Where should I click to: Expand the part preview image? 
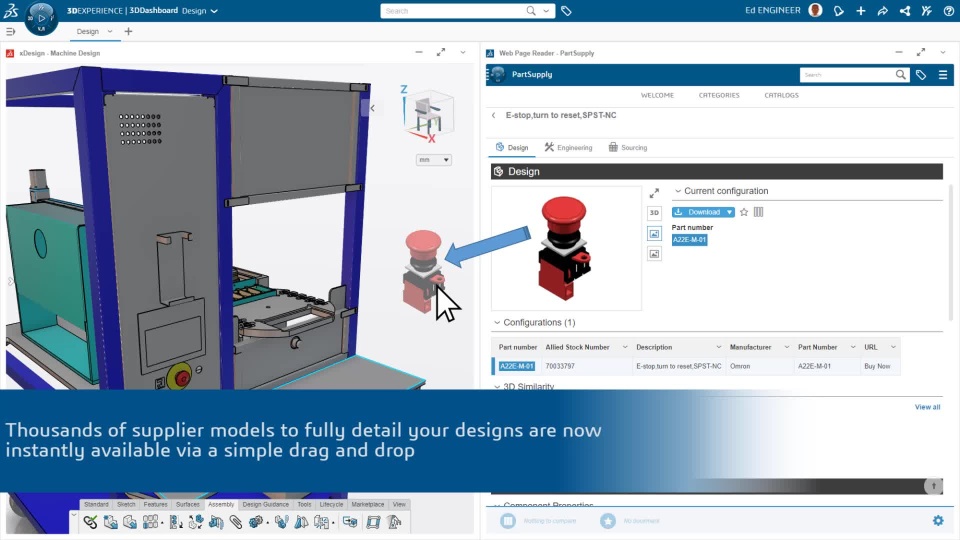[654, 193]
